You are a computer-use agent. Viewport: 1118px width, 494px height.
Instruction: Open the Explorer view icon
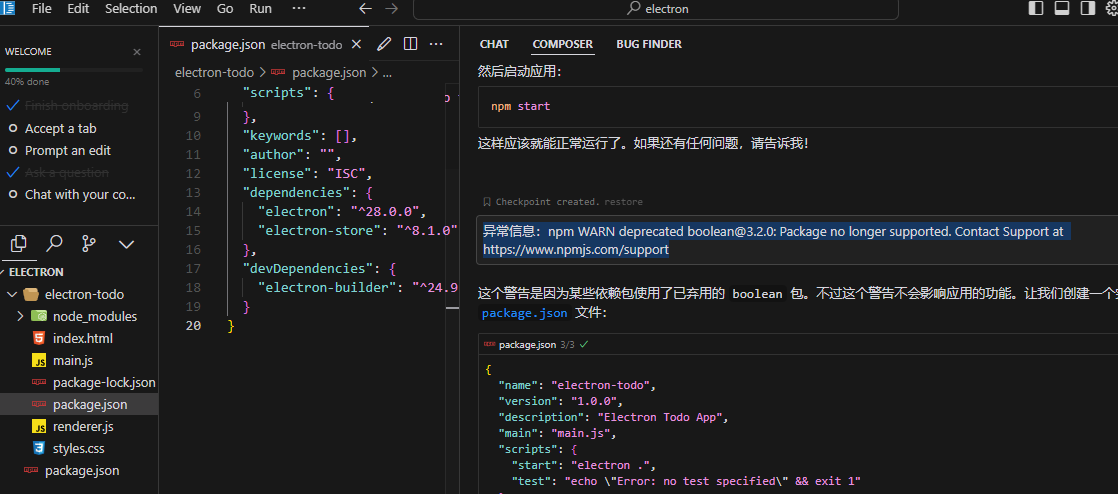pos(18,243)
